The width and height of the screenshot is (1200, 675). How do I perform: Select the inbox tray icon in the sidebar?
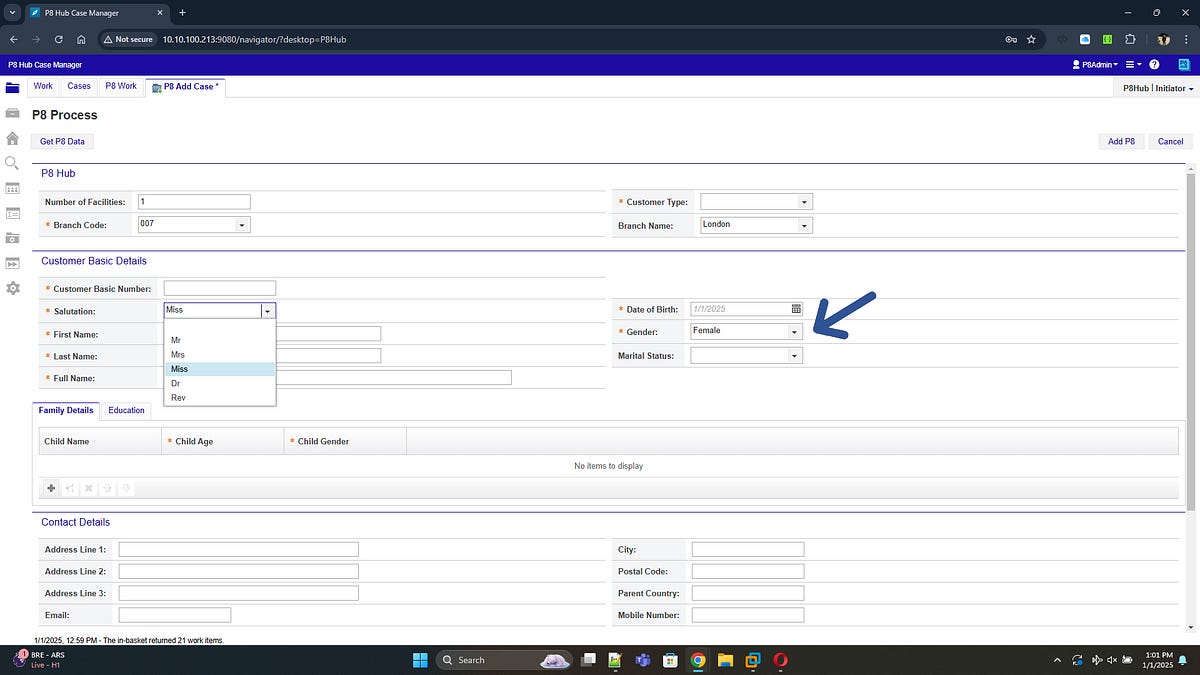click(x=12, y=113)
